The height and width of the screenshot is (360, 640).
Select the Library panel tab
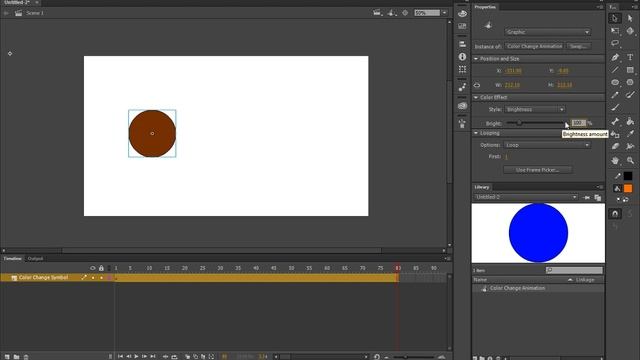pyautogui.click(x=482, y=187)
